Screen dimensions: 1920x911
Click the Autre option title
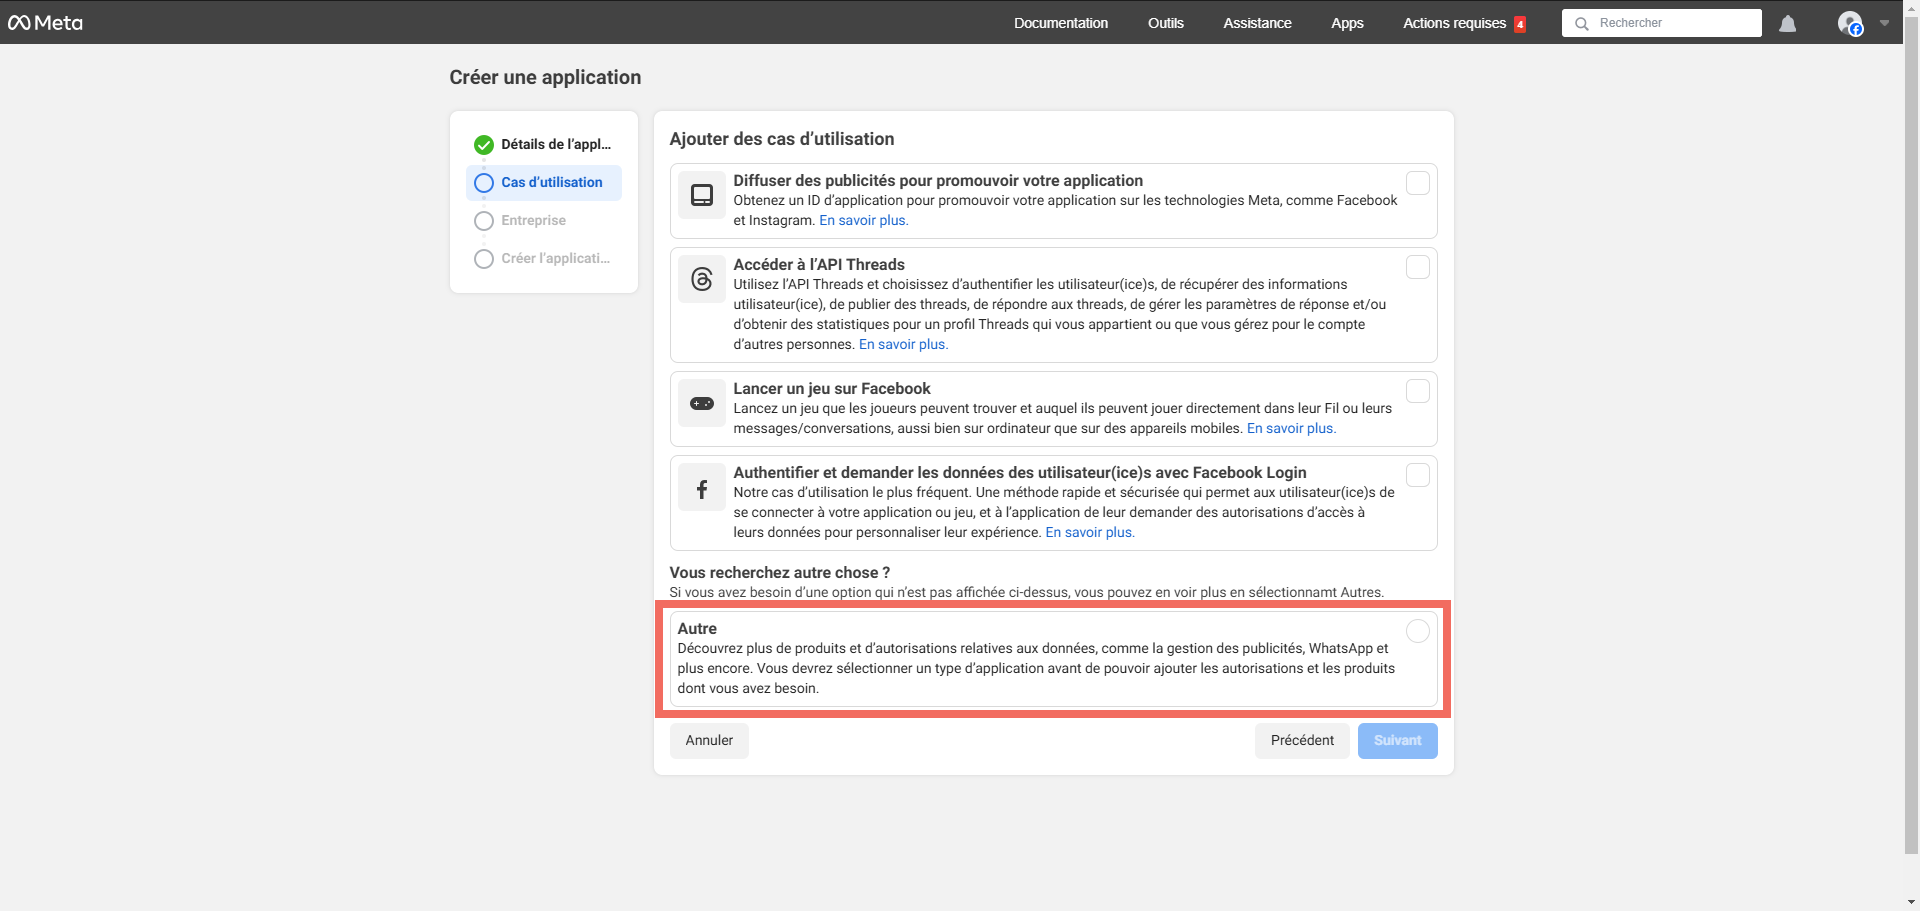click(697, 628)
